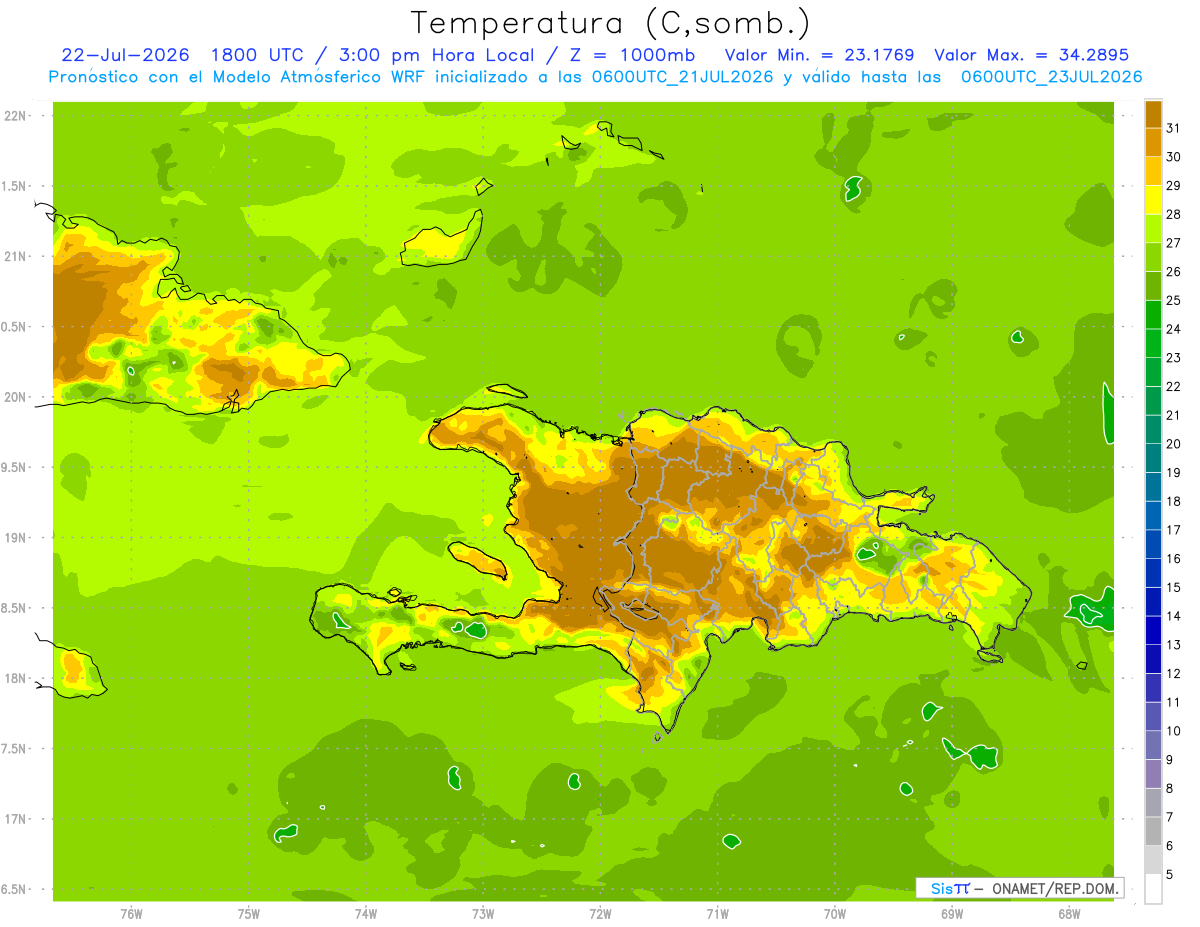Image resolution: width=1200 pixels, height=927 pixels.
Task: Pick the green colorbar segment between 25 and 26
Action: (1153, 286)
